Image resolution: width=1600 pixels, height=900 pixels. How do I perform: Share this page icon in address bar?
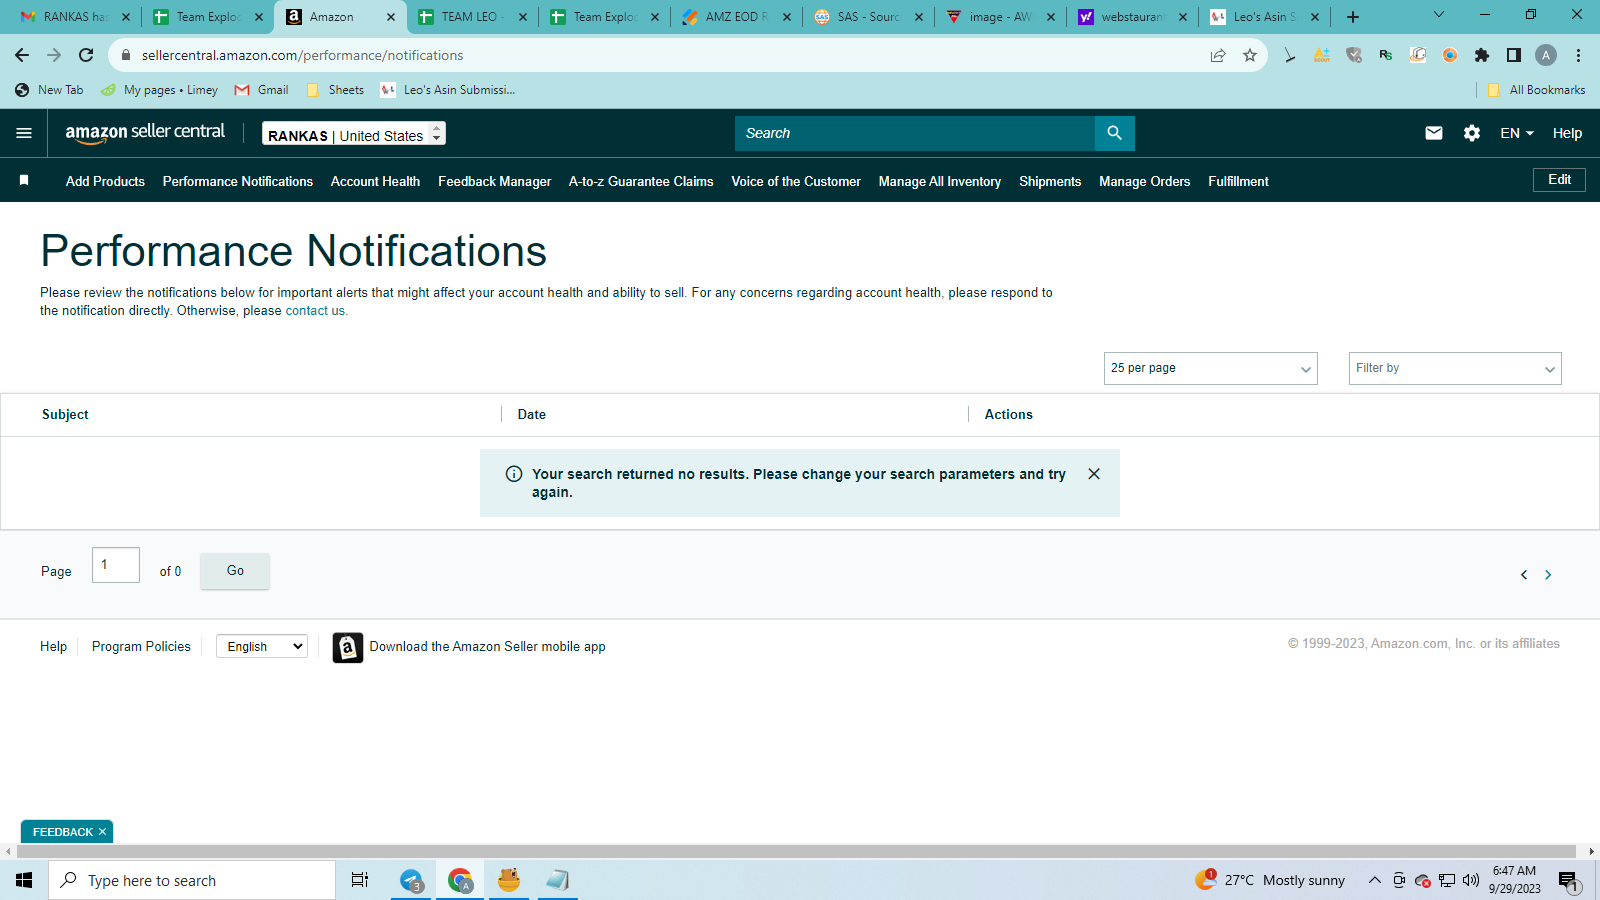tap(1218, 55)
